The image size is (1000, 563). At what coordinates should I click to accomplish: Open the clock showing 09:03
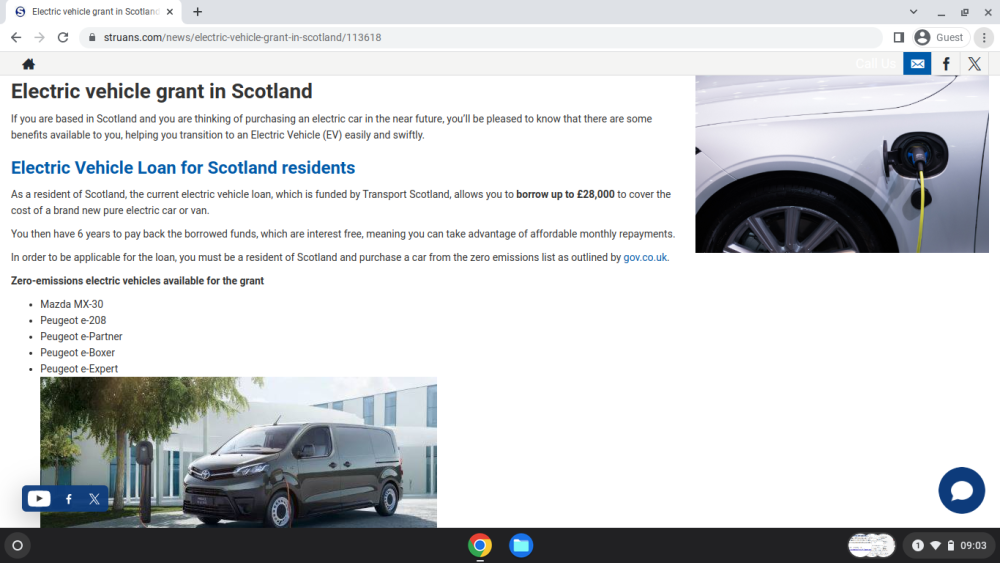pos(973,545)
